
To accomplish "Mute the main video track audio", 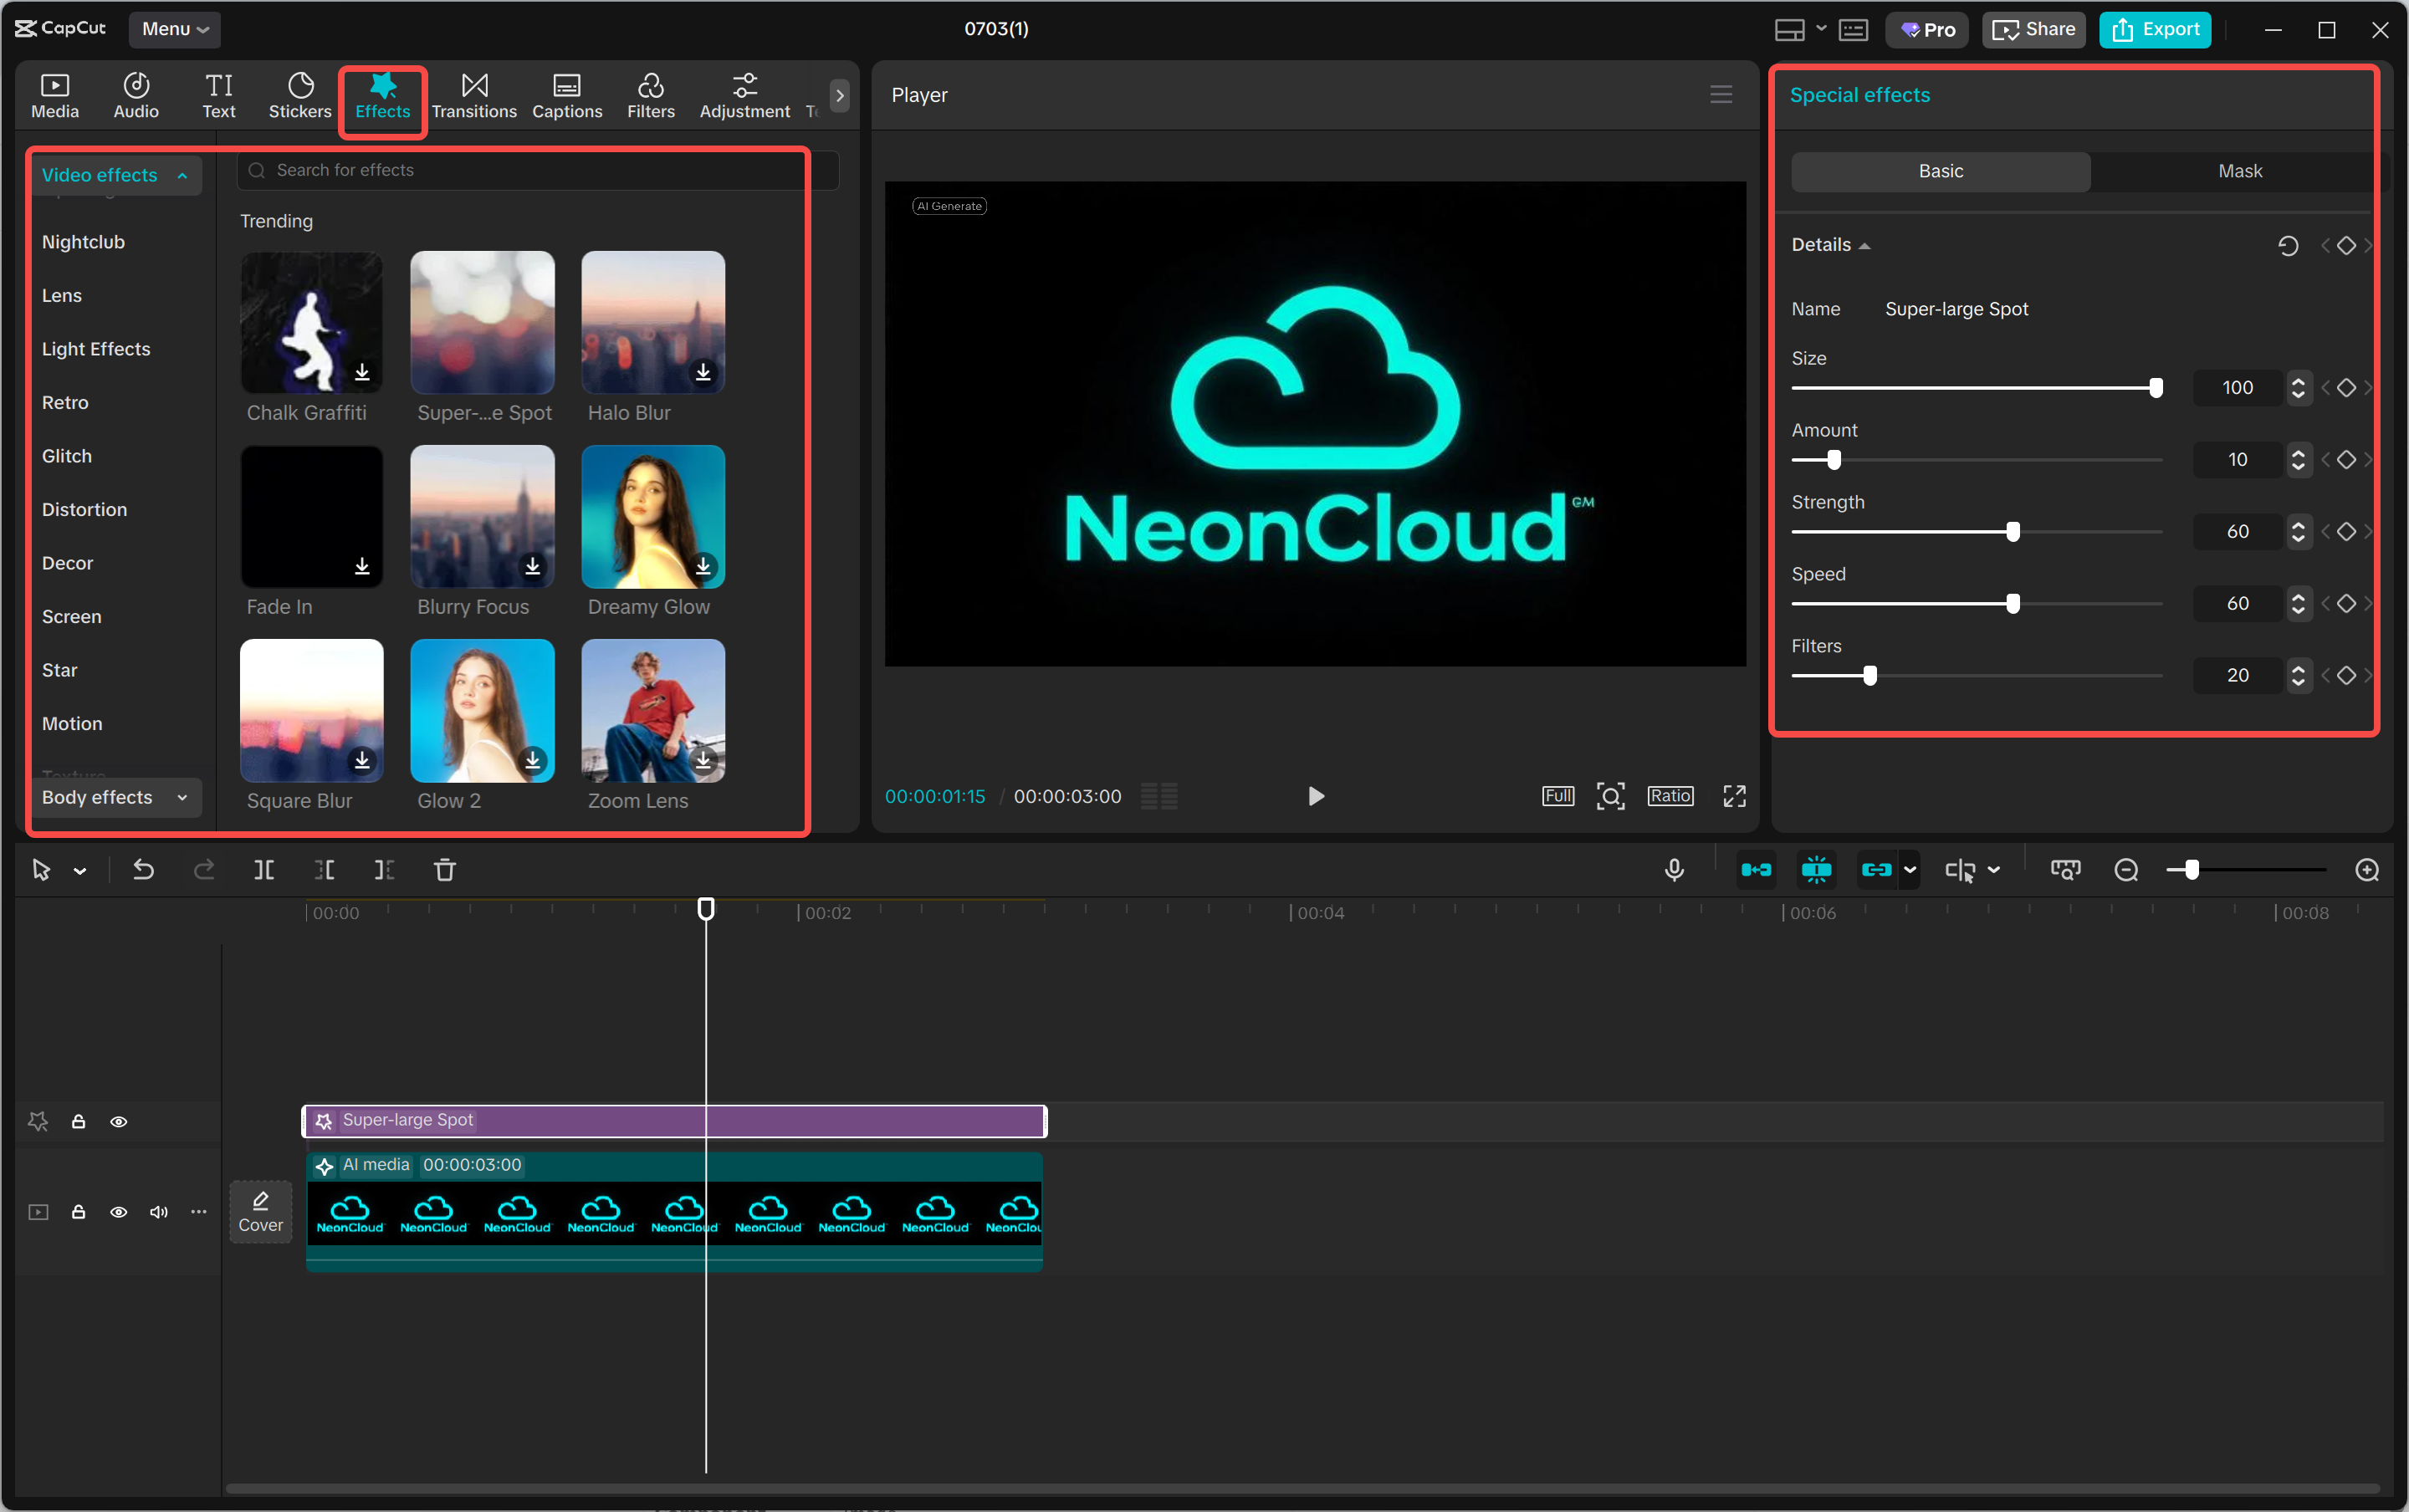I will point(158,1212).
